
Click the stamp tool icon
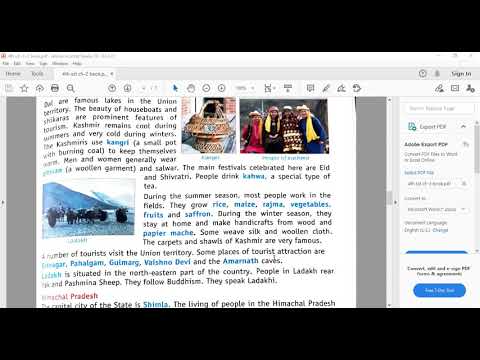click(357, 88)
